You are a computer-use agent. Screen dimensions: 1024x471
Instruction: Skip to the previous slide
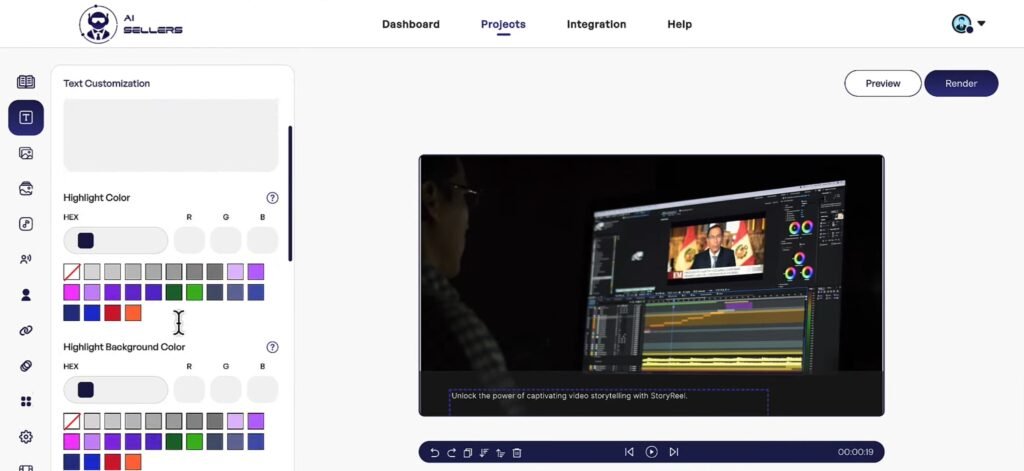point(629,452)
